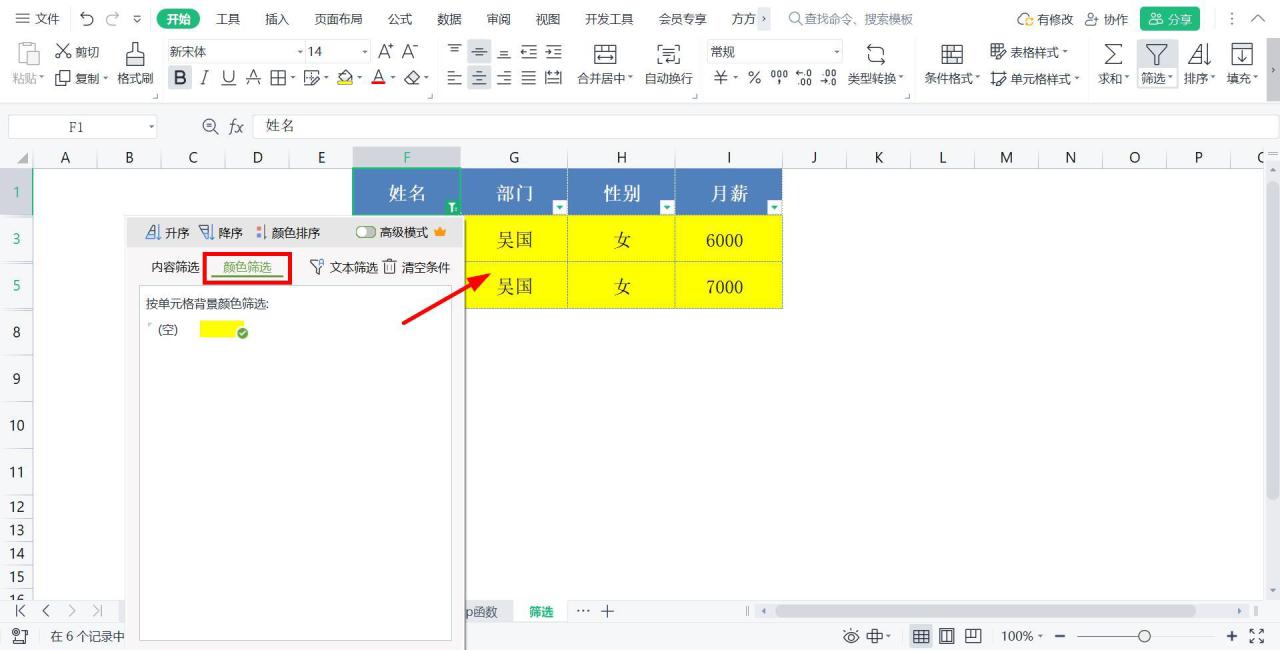The height and width of the screenshot is (650, 1280).
Task: Click the formula bar showing 姓名
Action: pos(765,127)
